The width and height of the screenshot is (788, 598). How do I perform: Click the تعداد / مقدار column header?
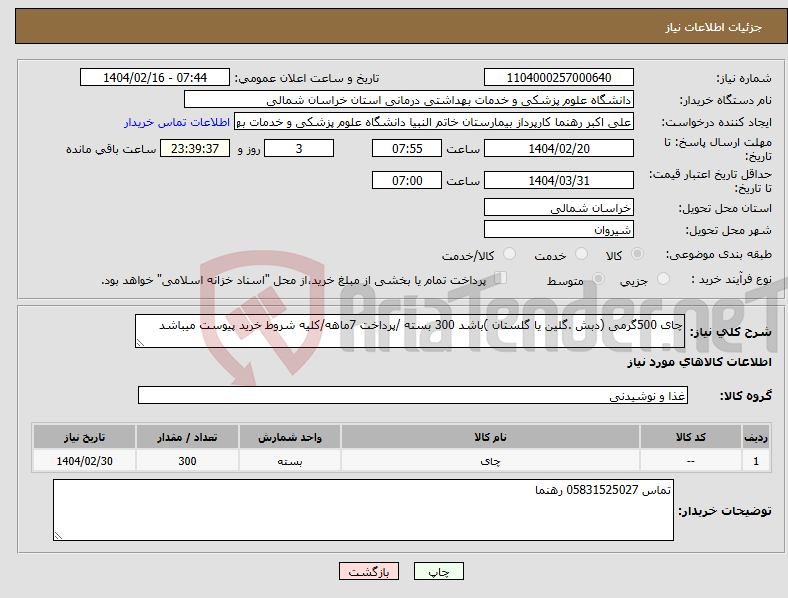(187, 437)
